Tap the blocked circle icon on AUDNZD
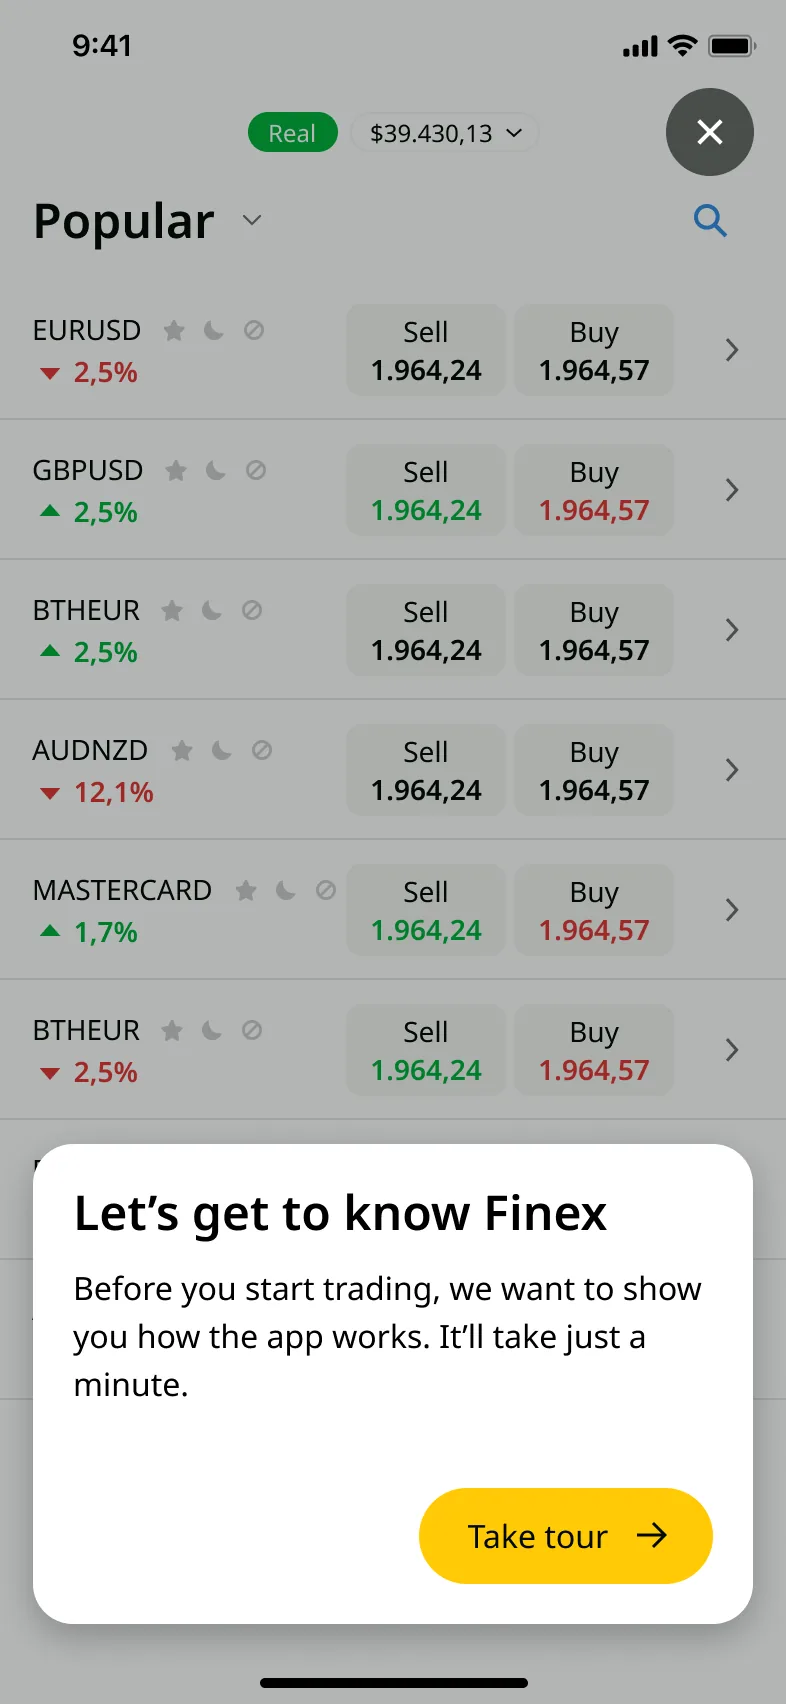The height and width of the screenshot is (1704, 786). point(262,750)
